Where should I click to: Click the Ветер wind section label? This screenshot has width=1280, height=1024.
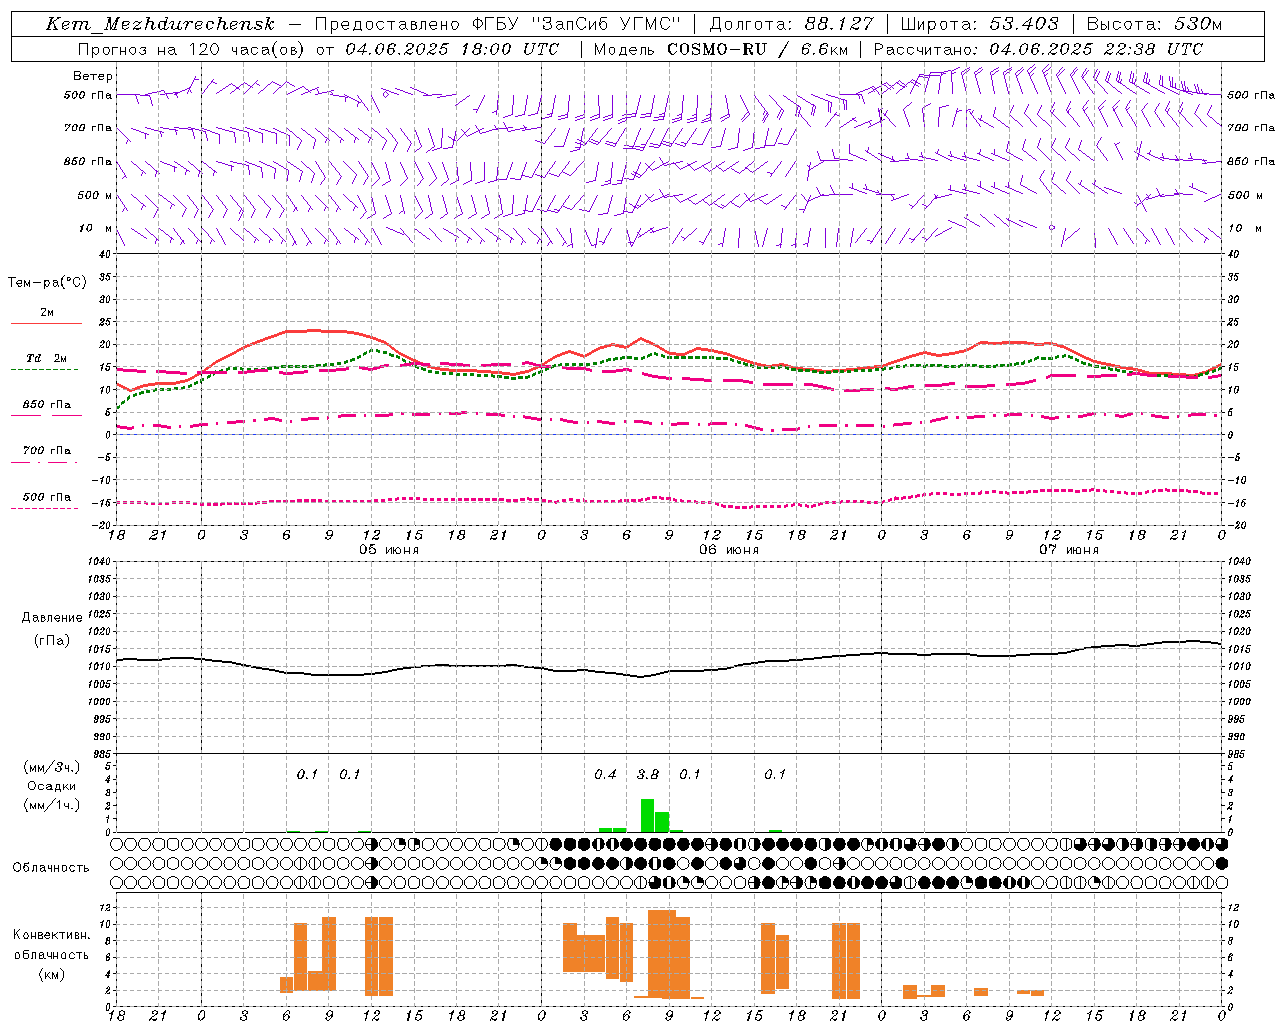click(x=93, y=76)
